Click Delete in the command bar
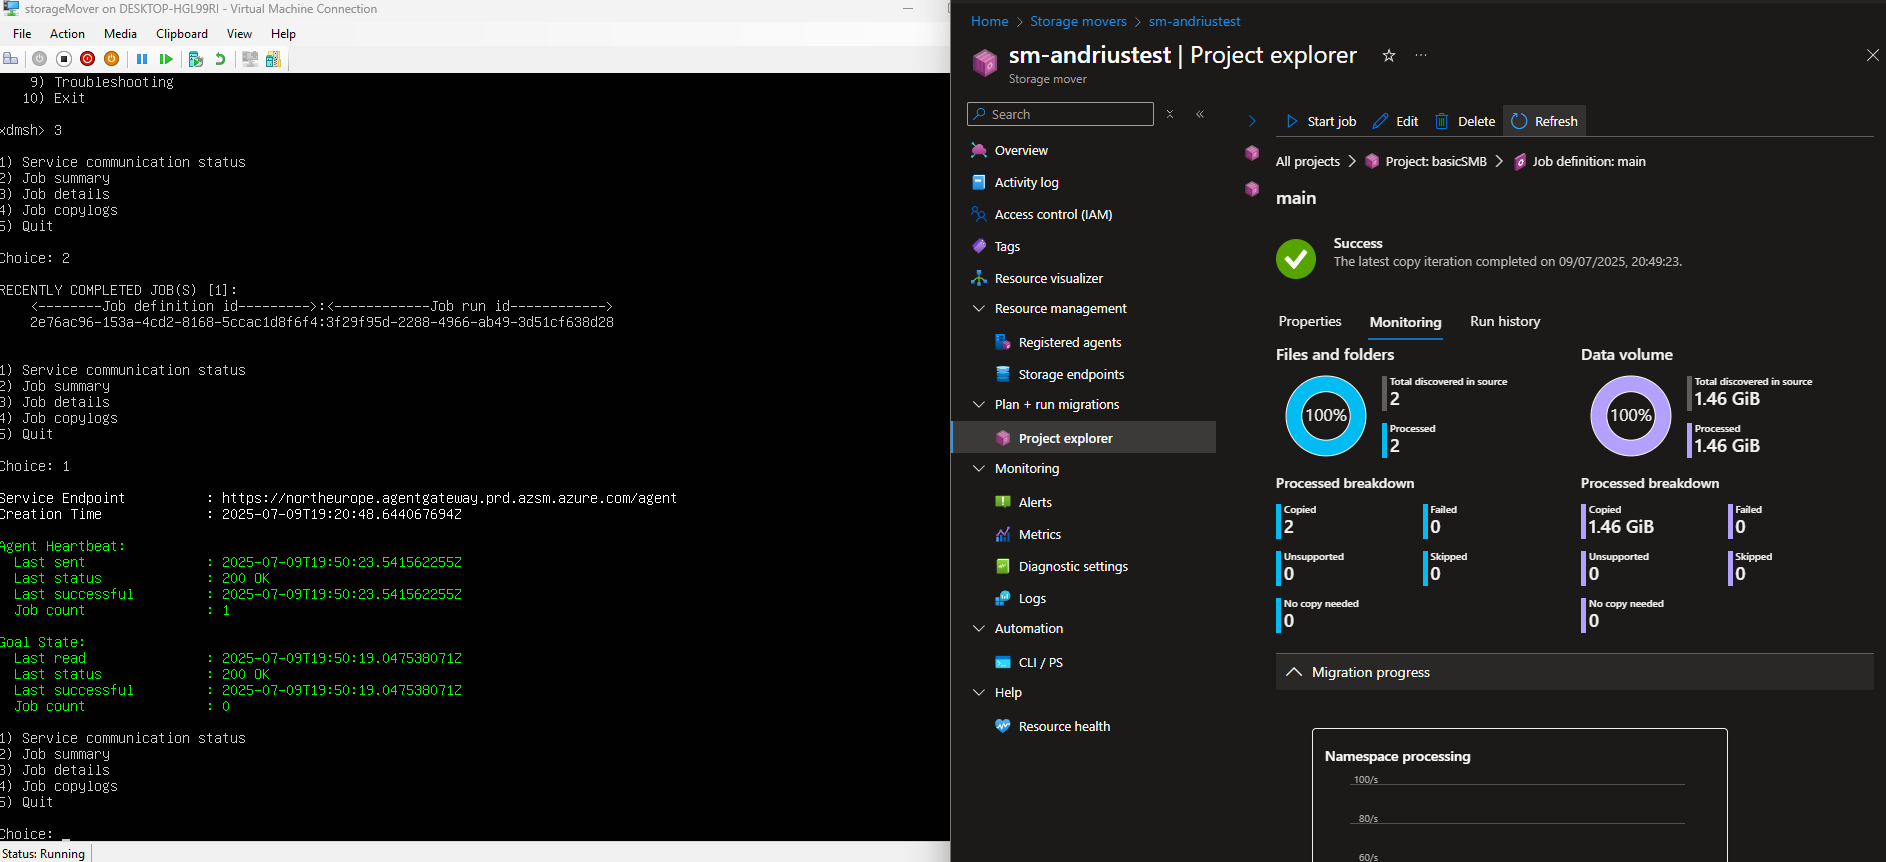 1465,121
